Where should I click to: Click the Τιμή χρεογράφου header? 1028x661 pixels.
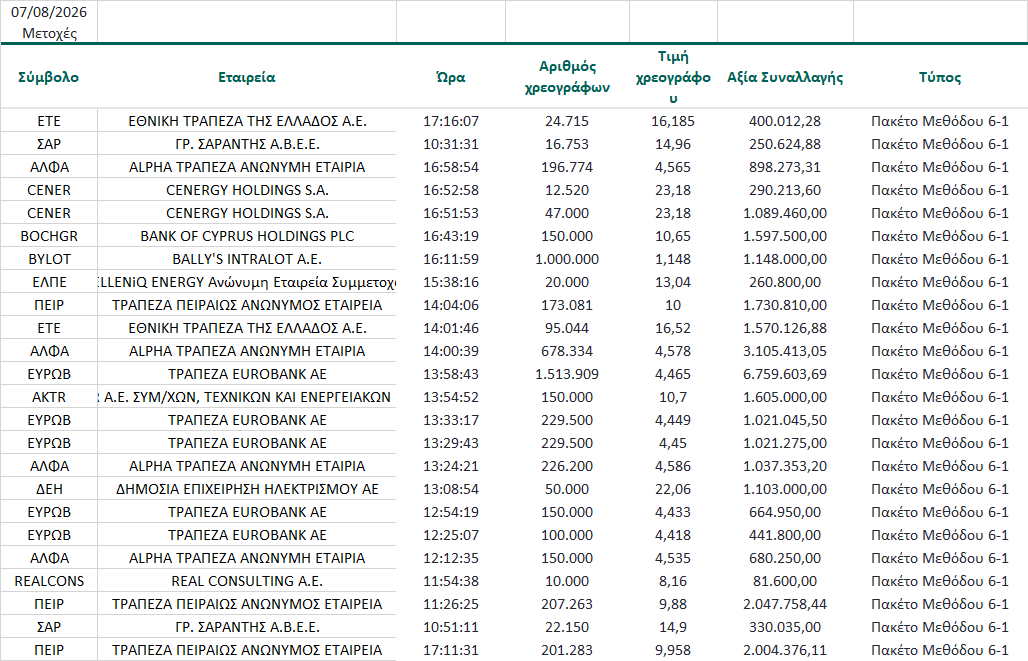(673, 77)
